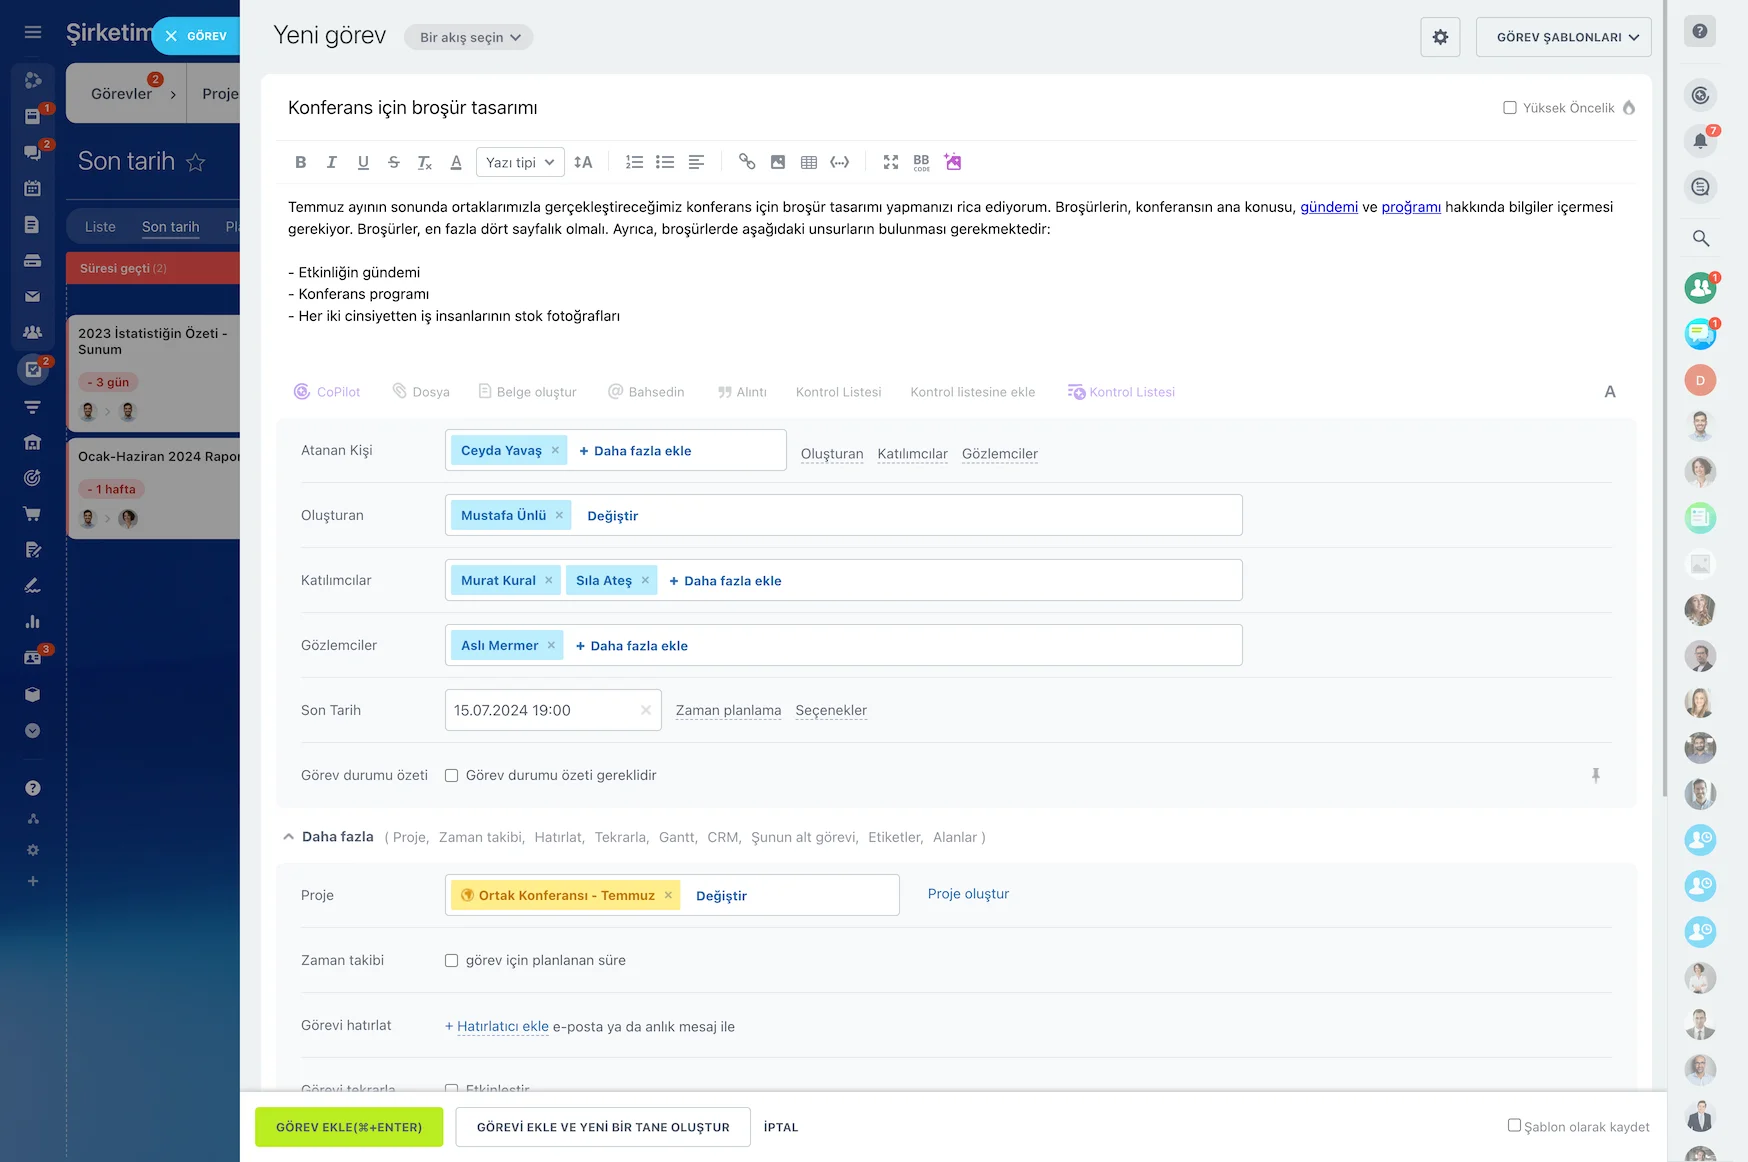
Task: Launch CoPilot in editor
Action: pyautogui.click(x=327, y=392)
